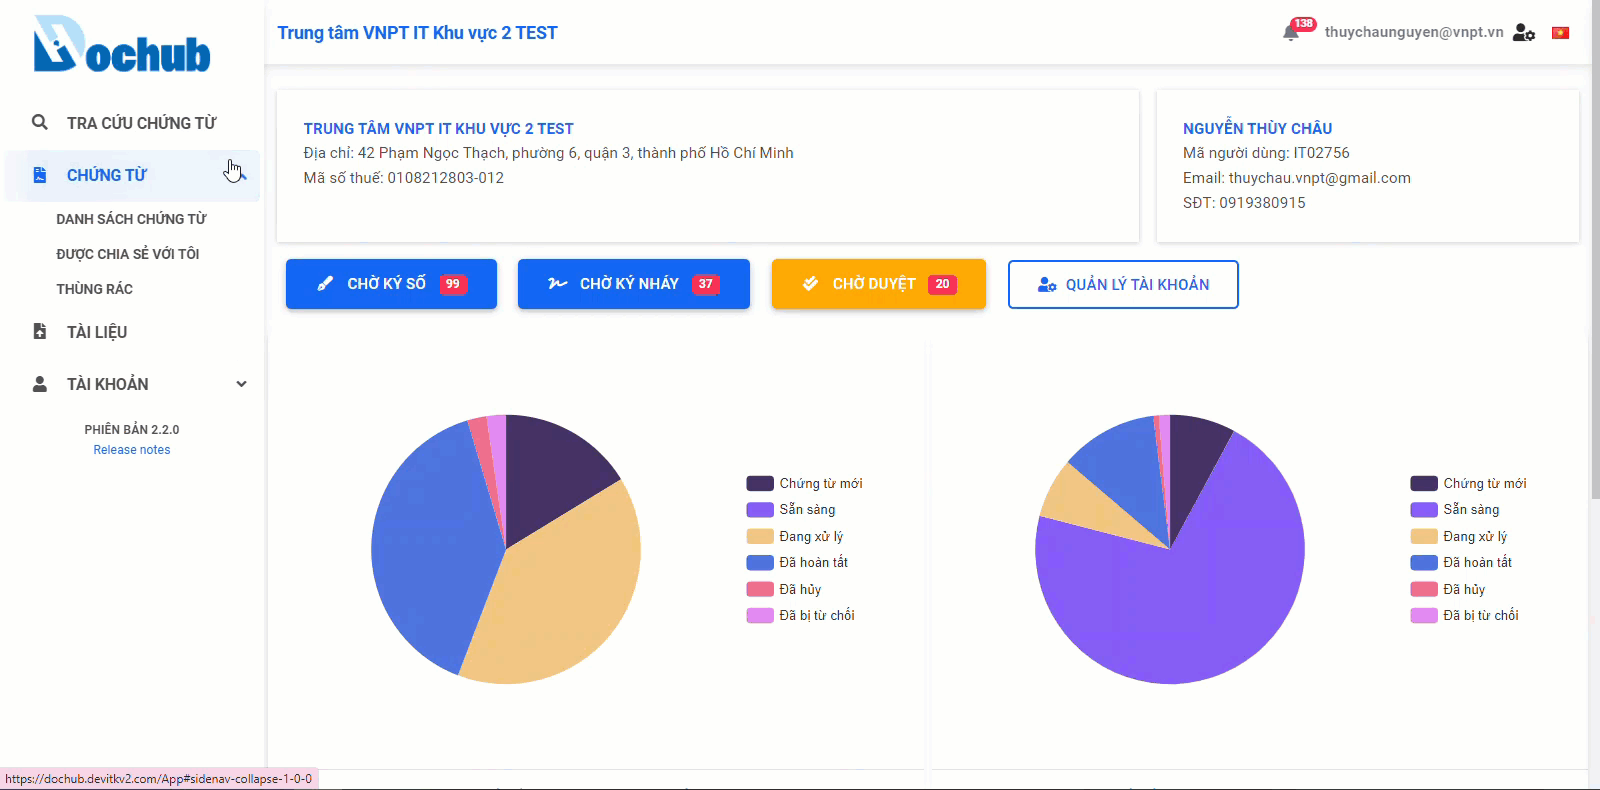
Task: Toggle right chart Đã hoàn tất legend swatch
Action: pyautogui.click(x=1424, y=563)
